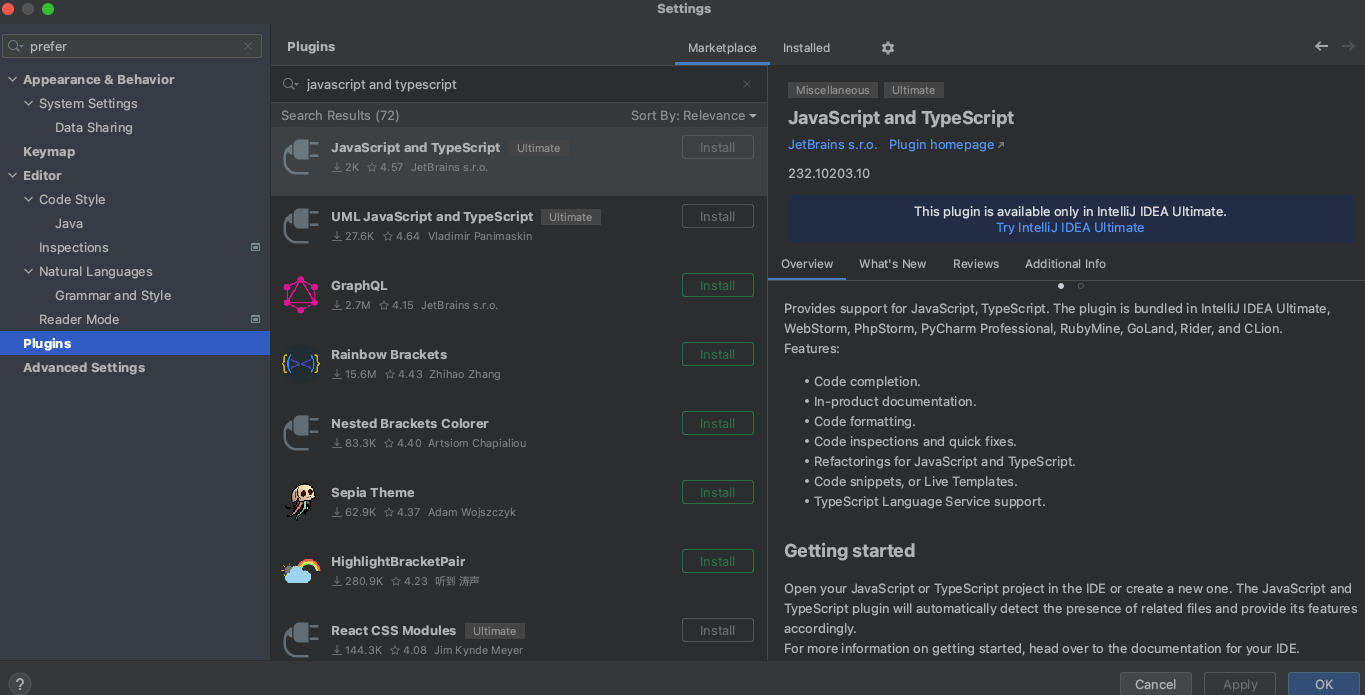Click the Sepia Theme skull logo
The width and height of the screenshot is (1365, 695).
301,502
